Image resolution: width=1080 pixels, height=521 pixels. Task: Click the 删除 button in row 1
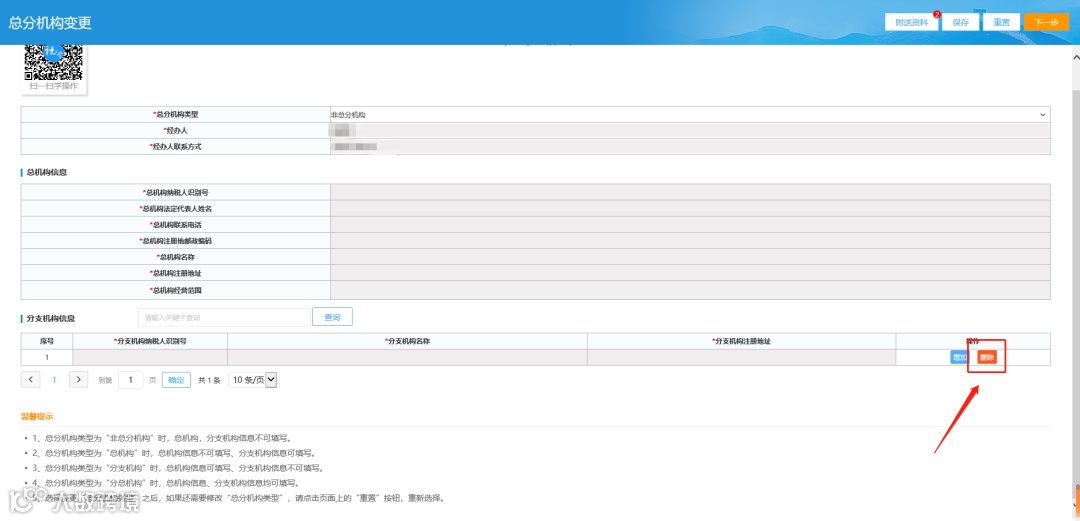pyautogui.click(x=986, y=357)
